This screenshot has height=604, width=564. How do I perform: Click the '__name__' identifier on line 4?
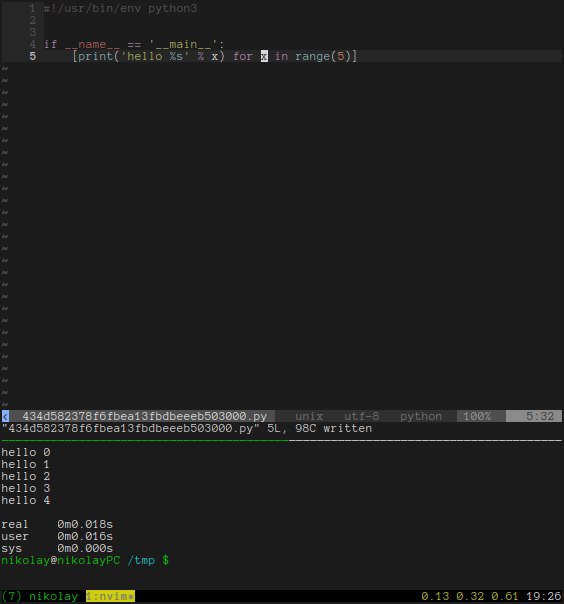[92, 44]
